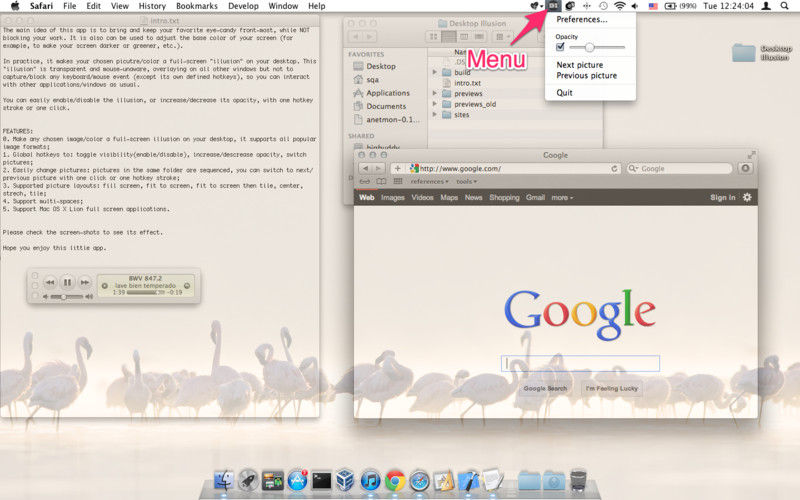Click the Google search text field

[580, 363]
